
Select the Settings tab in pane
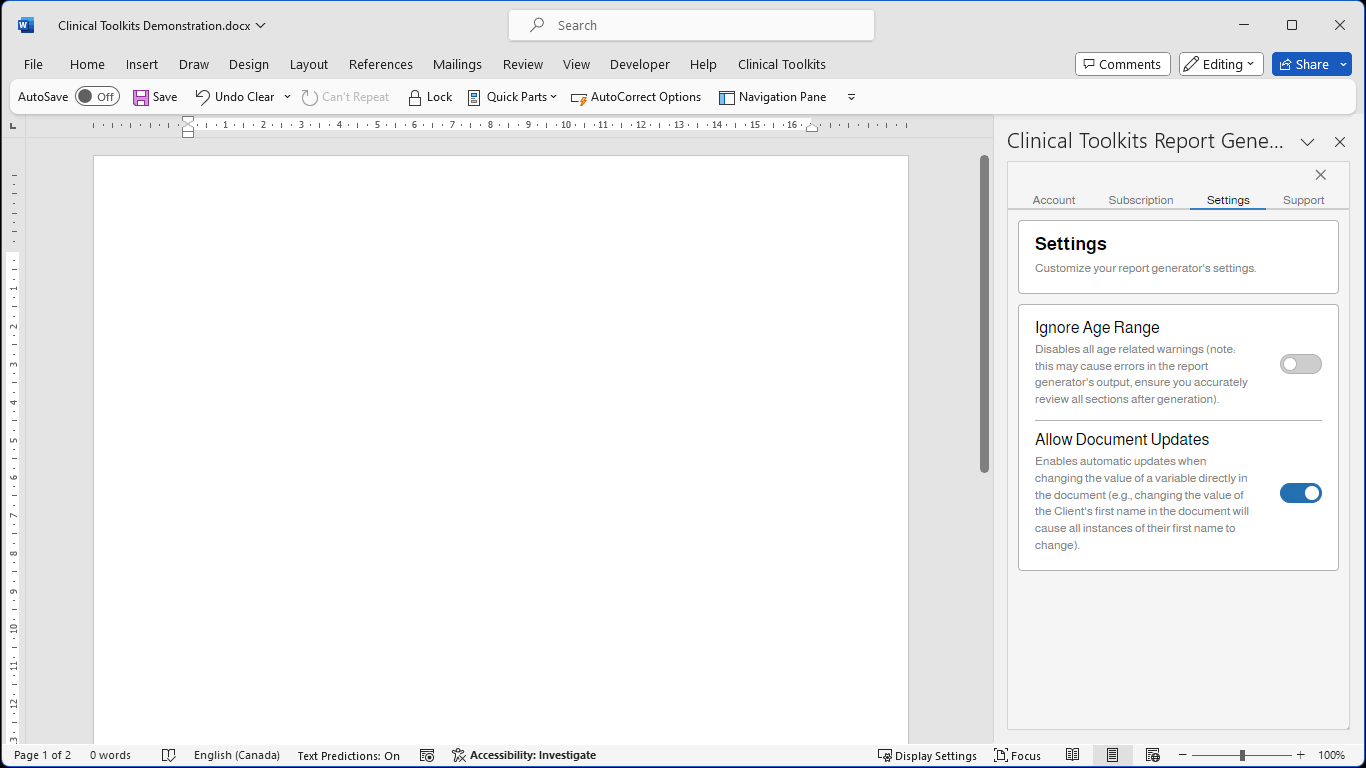click(x=1228, y=200)
